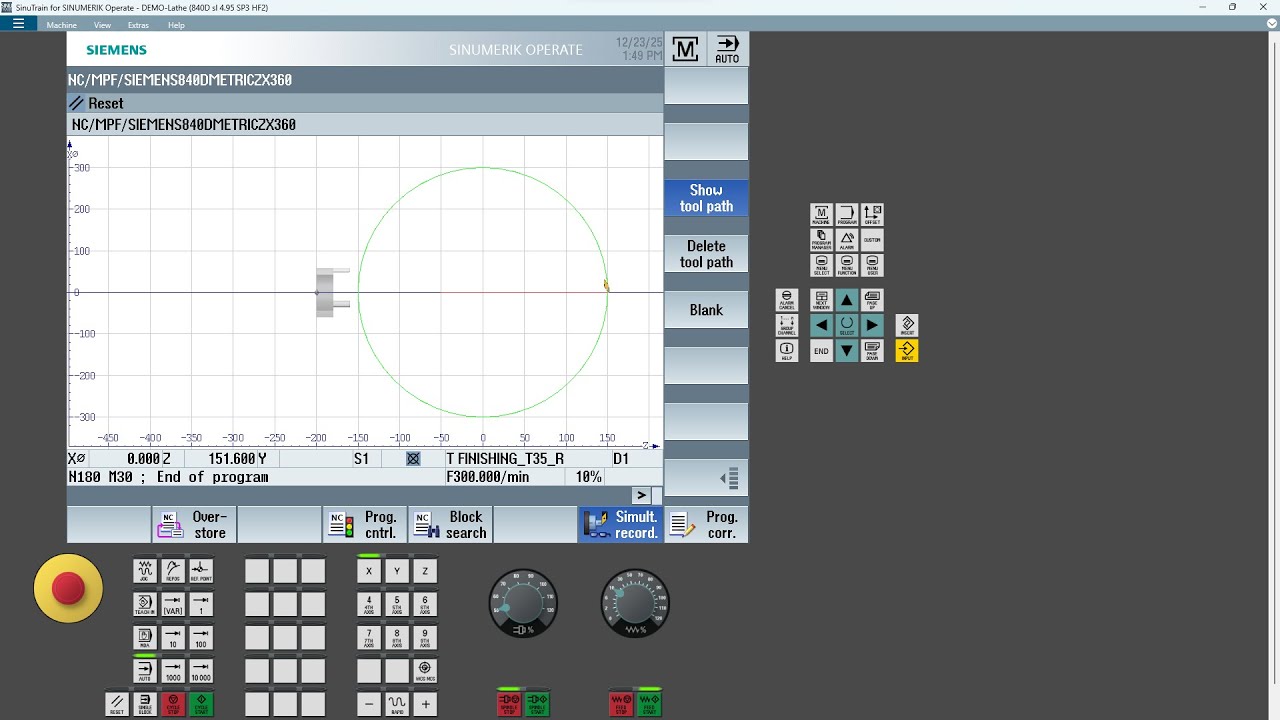Toggle SINGLE BLOCK mode
This screenshot has width=1280, height=720.
click(145, 704)
